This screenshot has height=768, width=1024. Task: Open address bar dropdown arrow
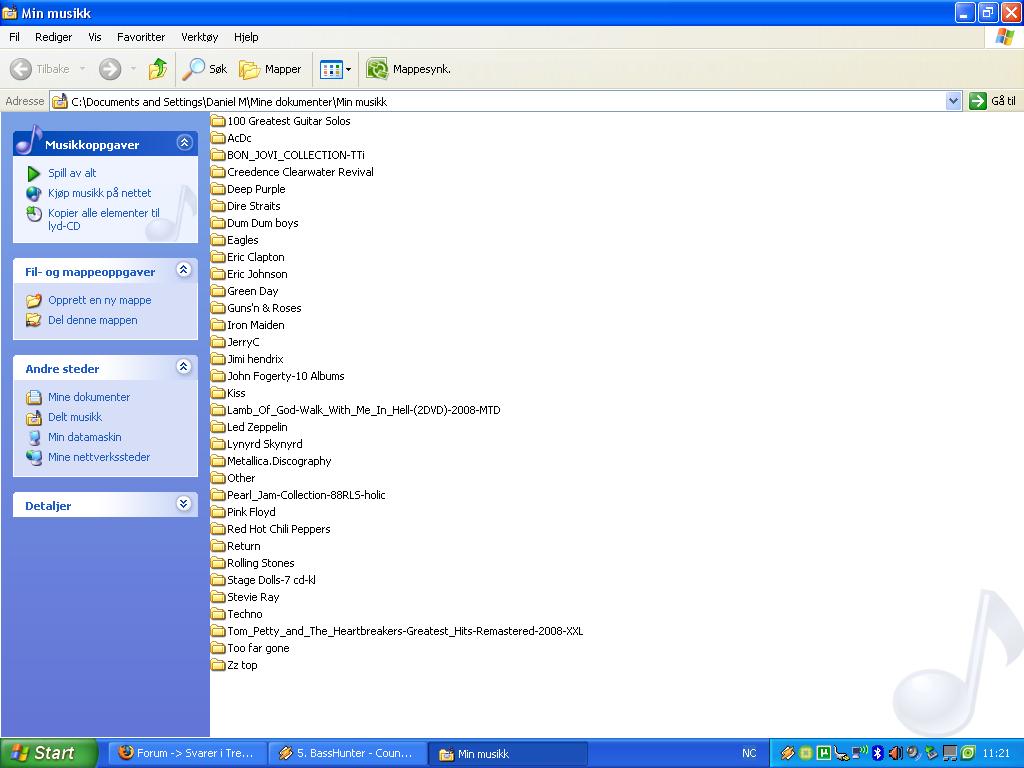coord(953,101)
